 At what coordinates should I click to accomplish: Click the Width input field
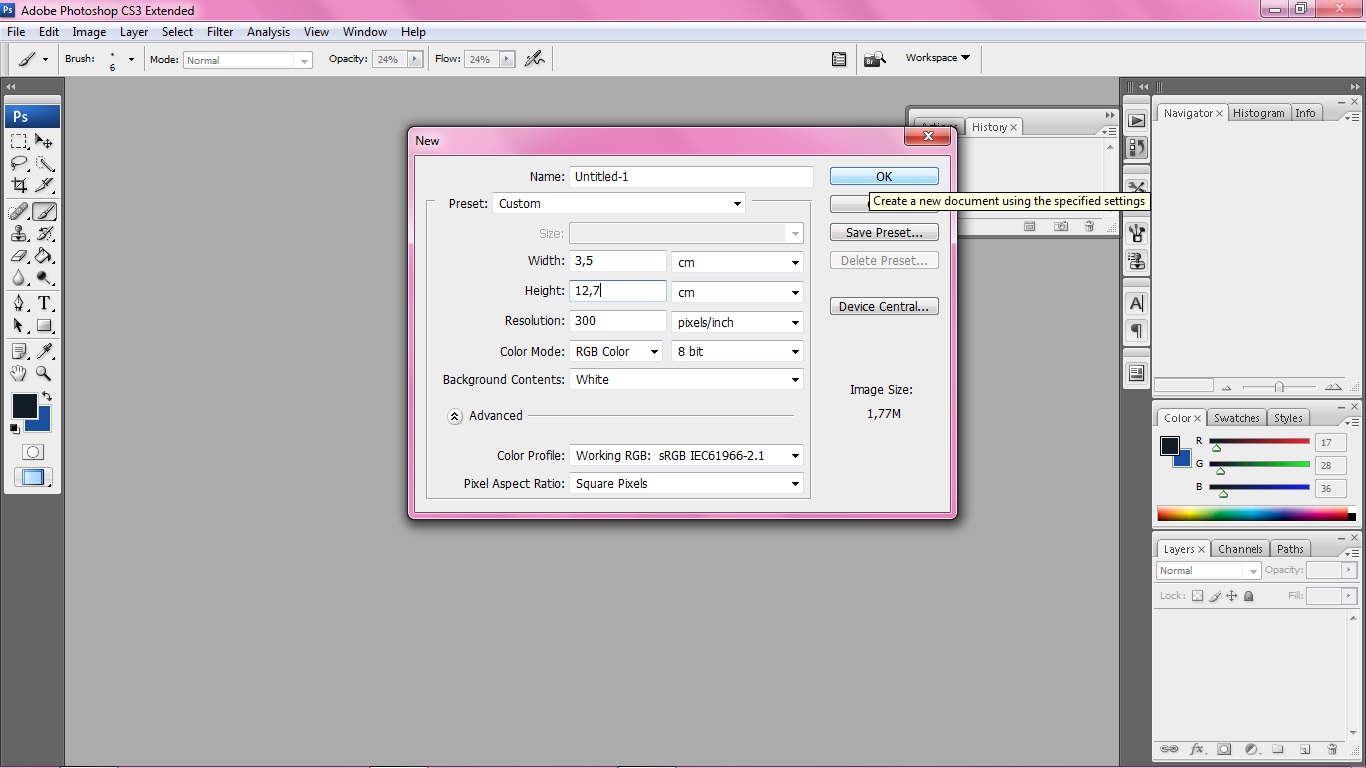tap(618, 261)
